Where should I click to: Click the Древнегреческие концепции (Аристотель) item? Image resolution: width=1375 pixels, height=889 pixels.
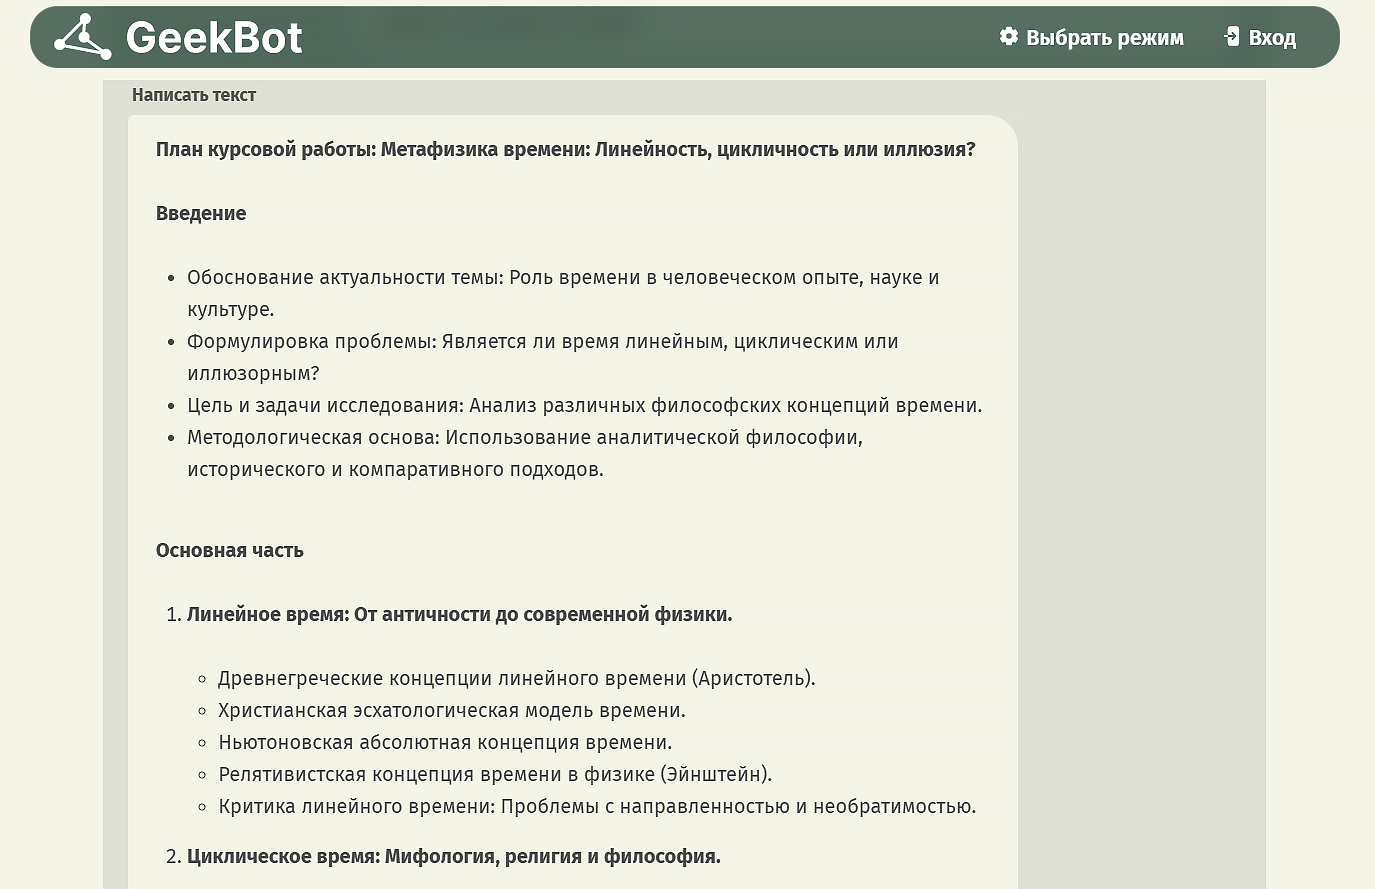516,679
